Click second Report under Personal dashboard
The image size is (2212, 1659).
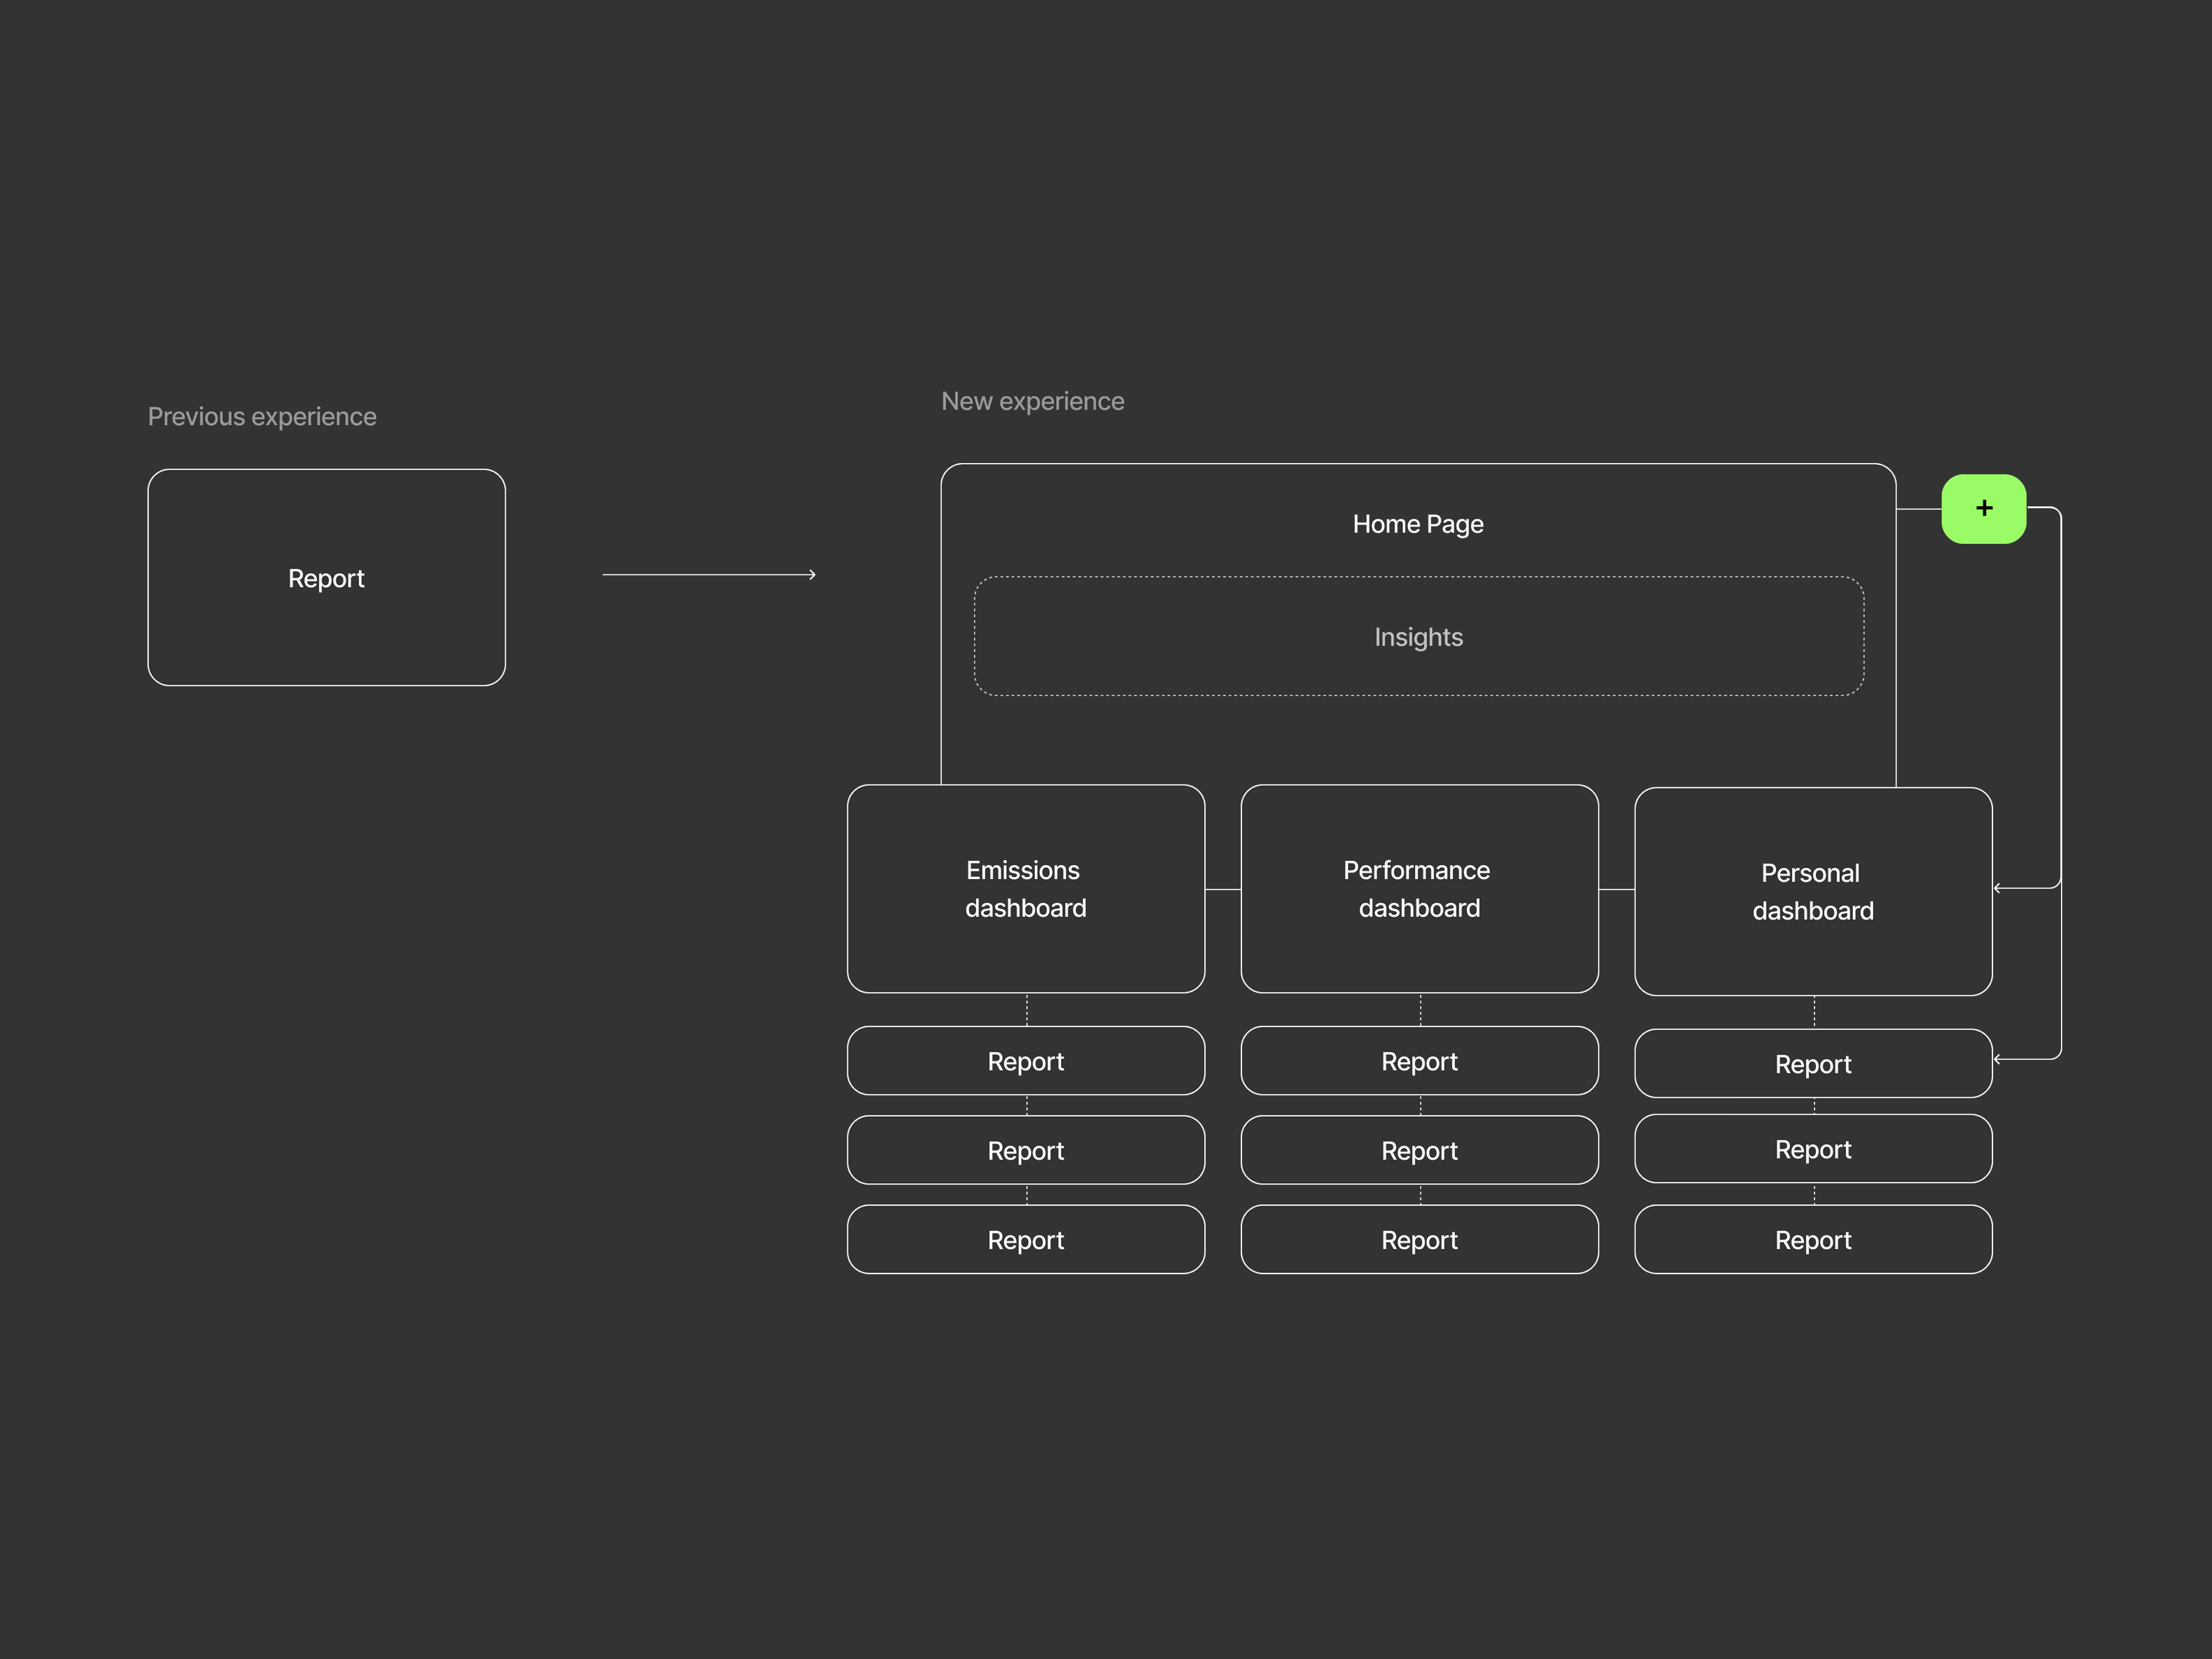(1812, 1149)
